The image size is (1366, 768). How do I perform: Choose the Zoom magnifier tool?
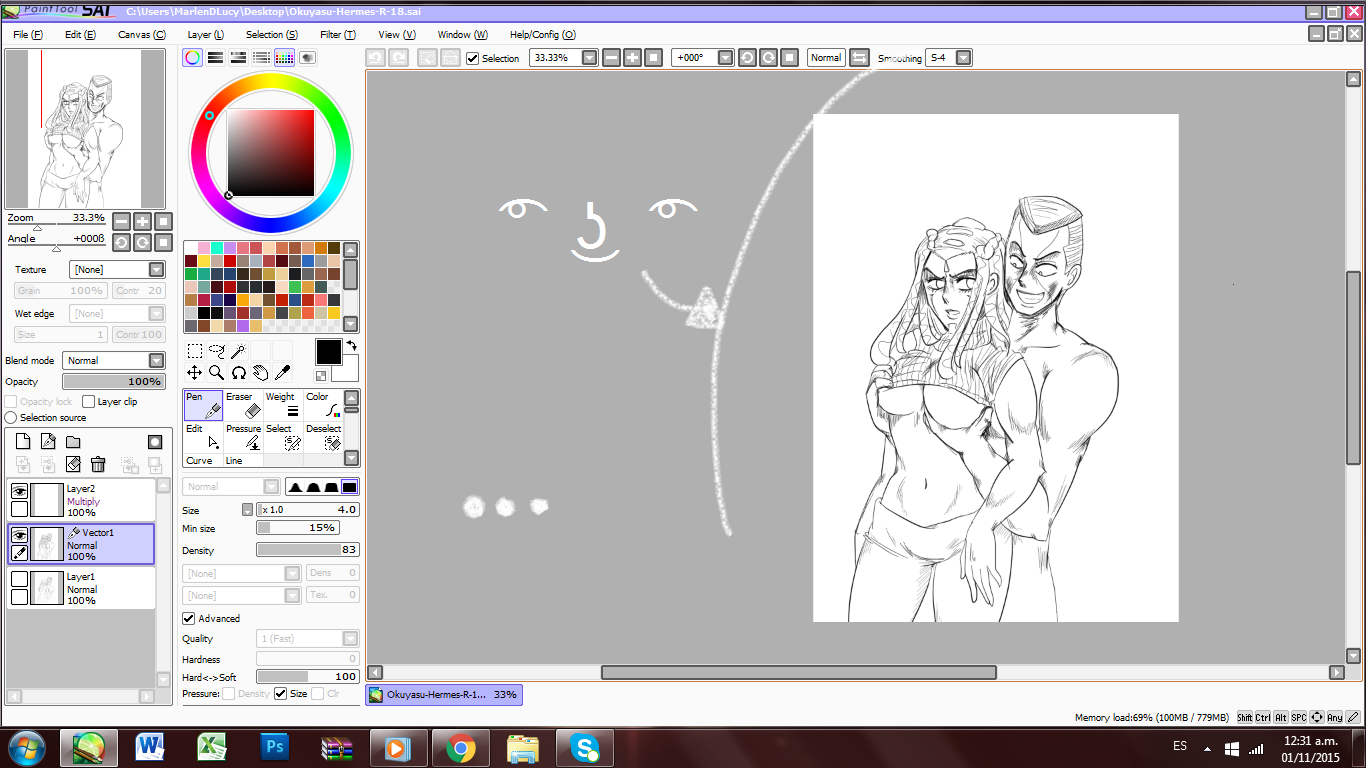[216, 373]
